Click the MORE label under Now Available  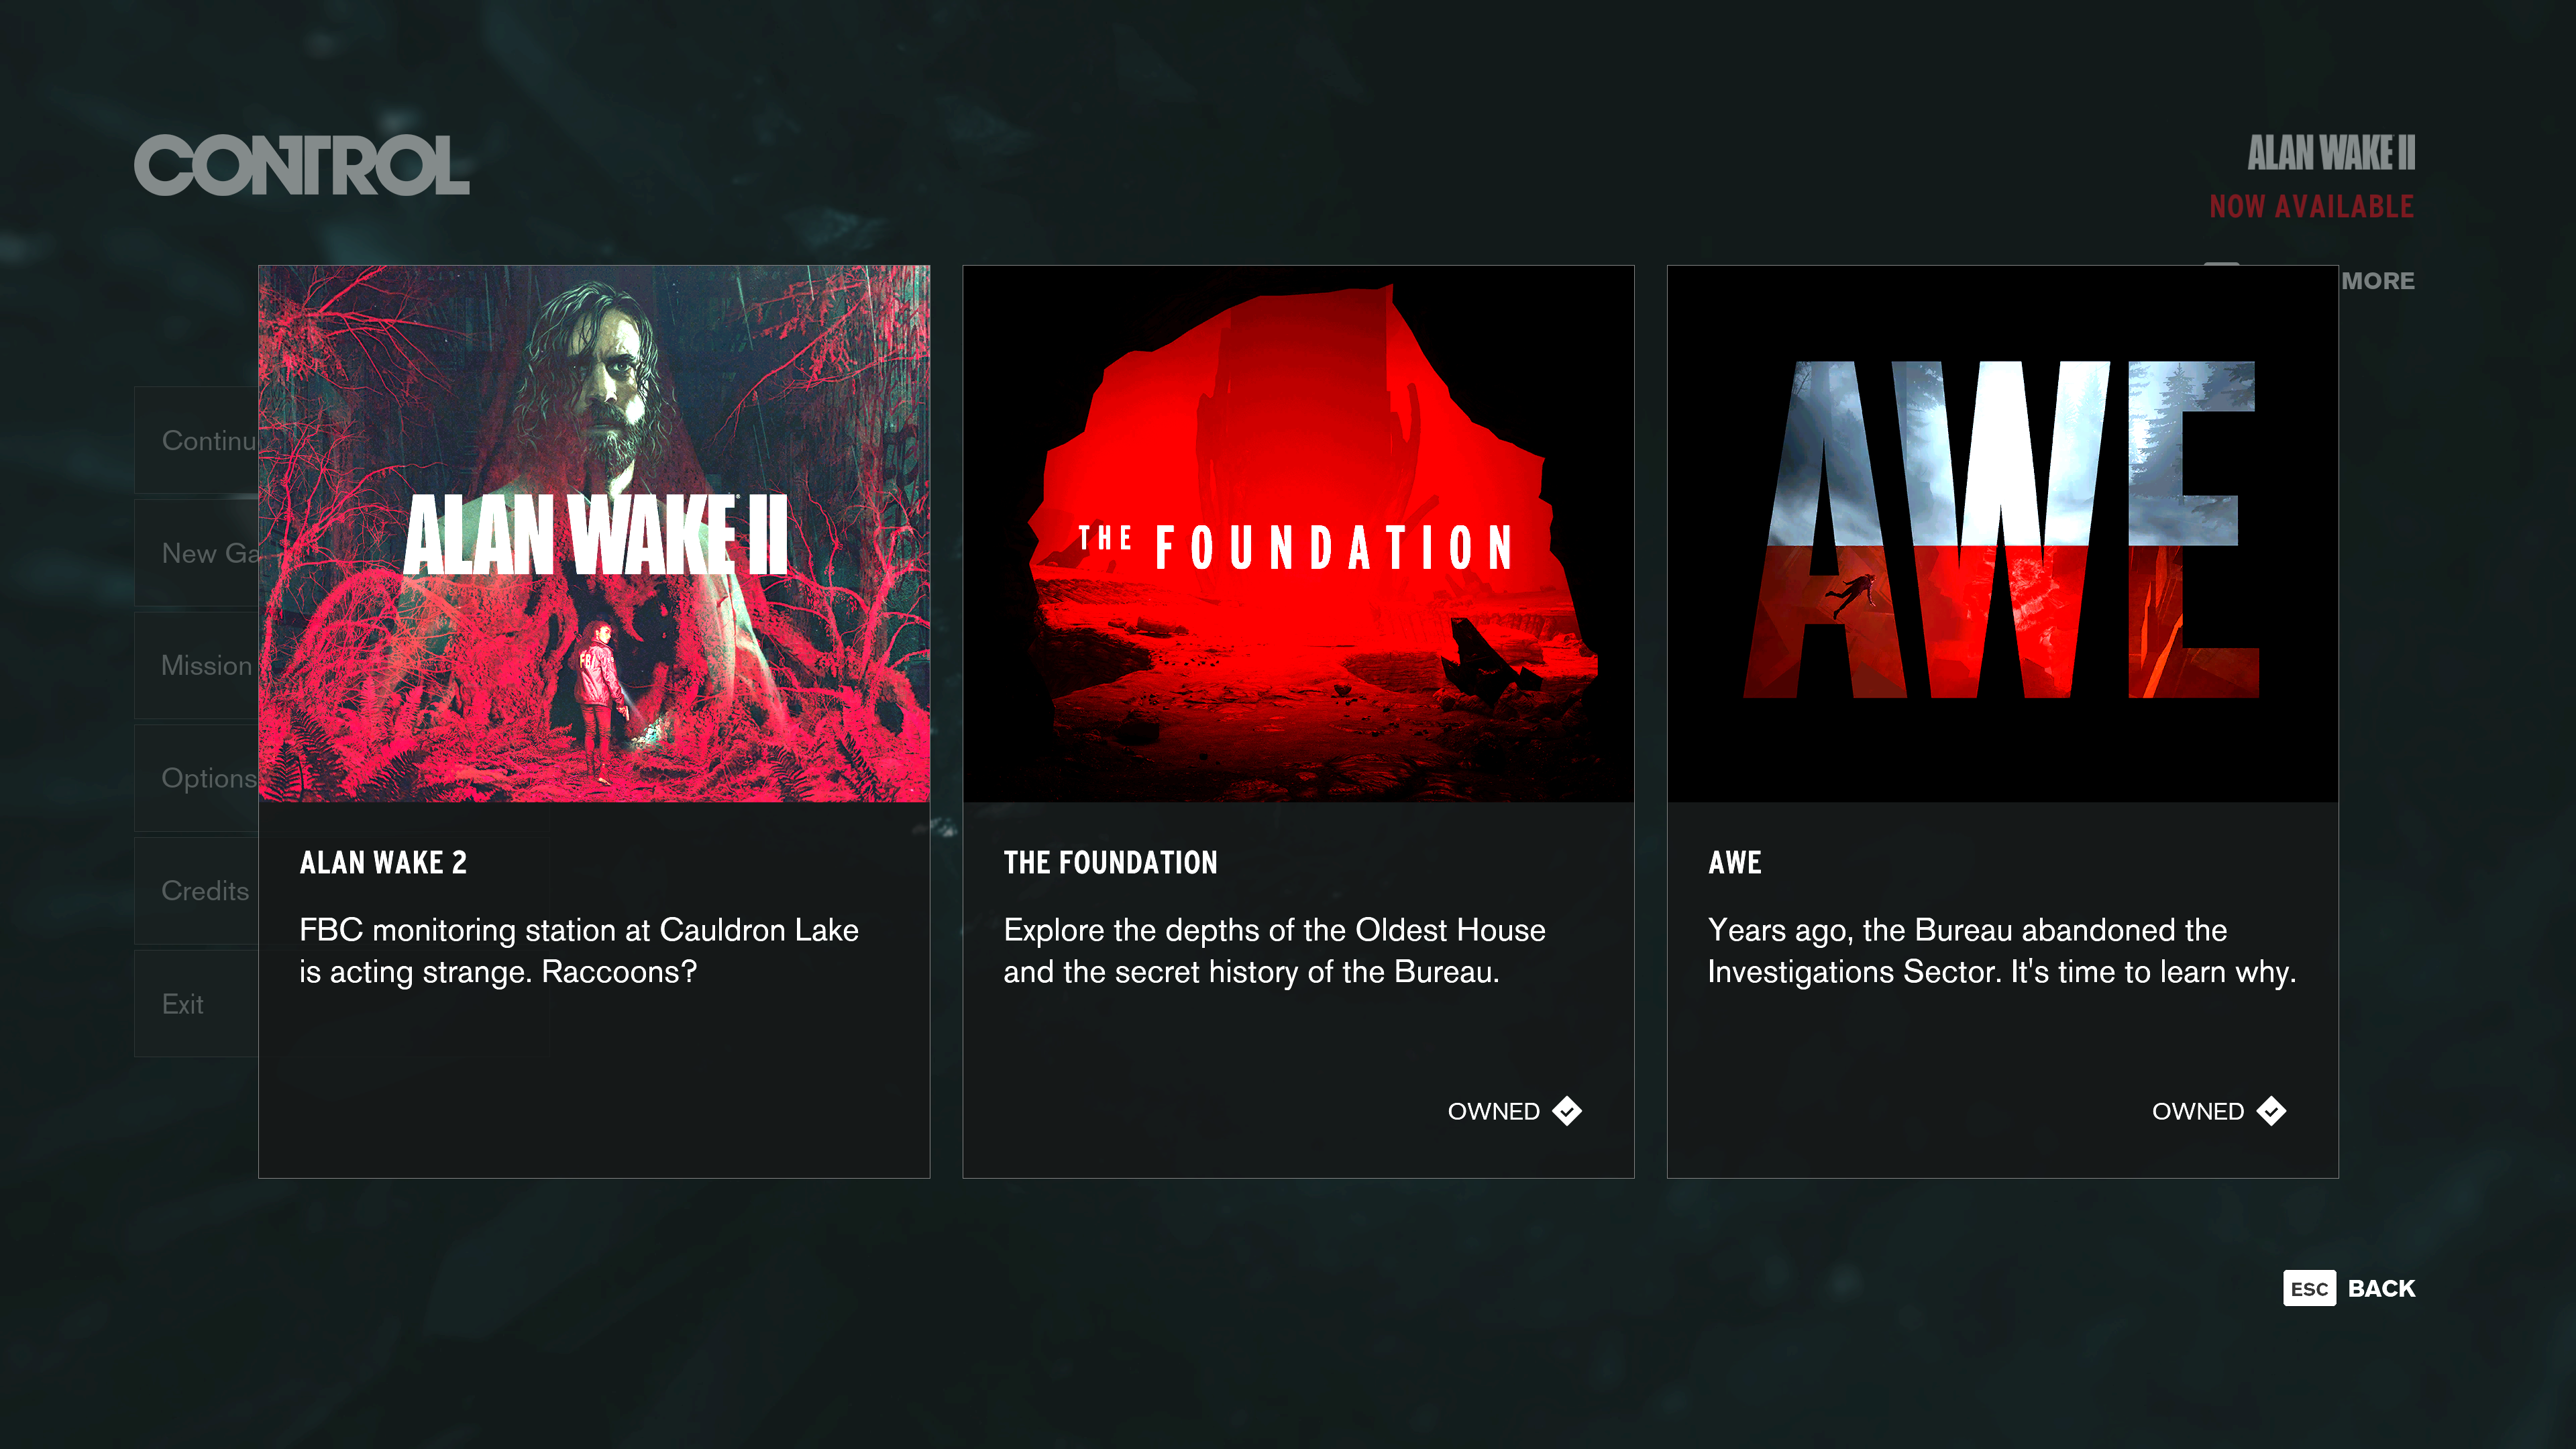click(x=2377, y=281)
